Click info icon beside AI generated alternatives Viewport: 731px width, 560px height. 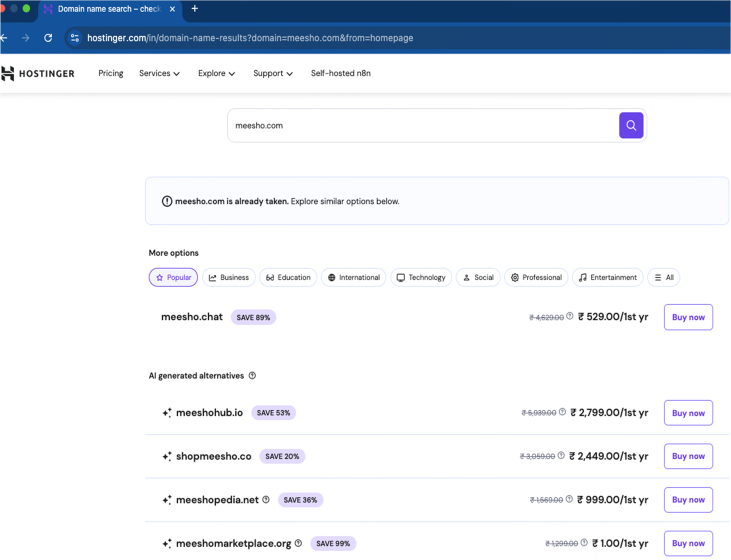252,376
